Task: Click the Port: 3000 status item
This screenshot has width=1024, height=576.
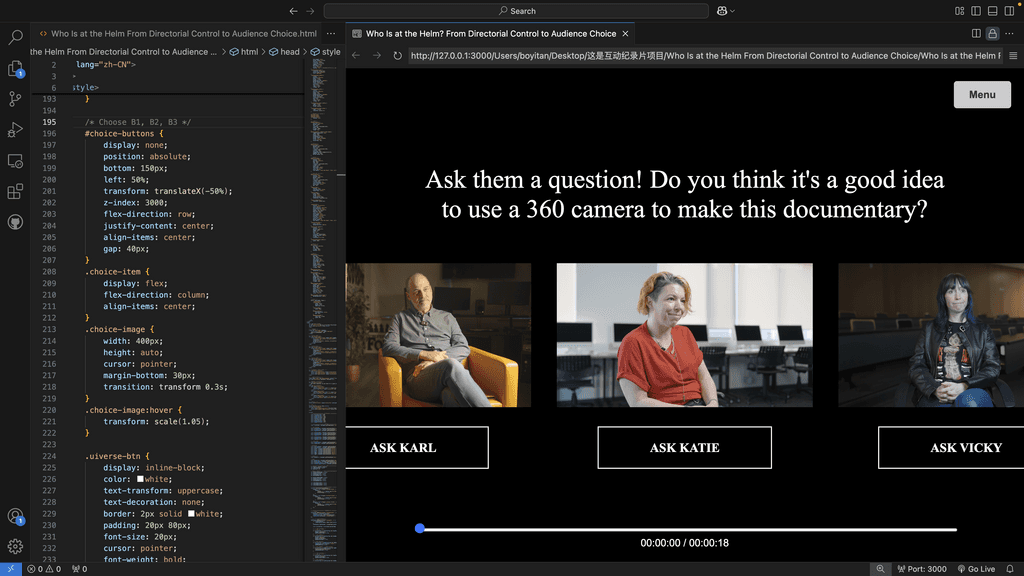Action: (x=921, y=569)
